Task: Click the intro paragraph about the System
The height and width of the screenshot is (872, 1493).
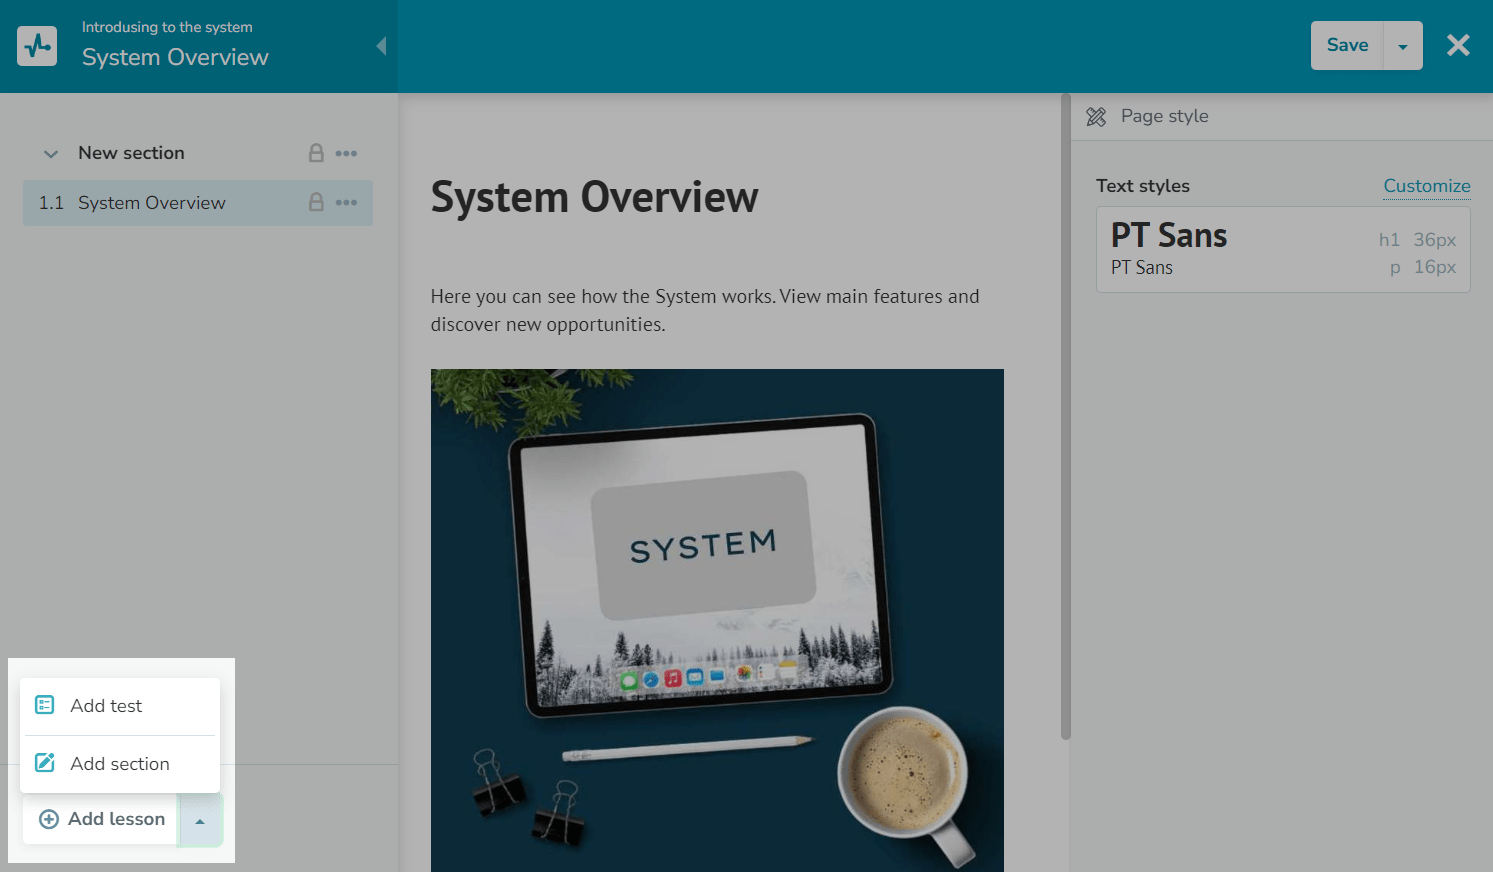Action: point(705,310)
